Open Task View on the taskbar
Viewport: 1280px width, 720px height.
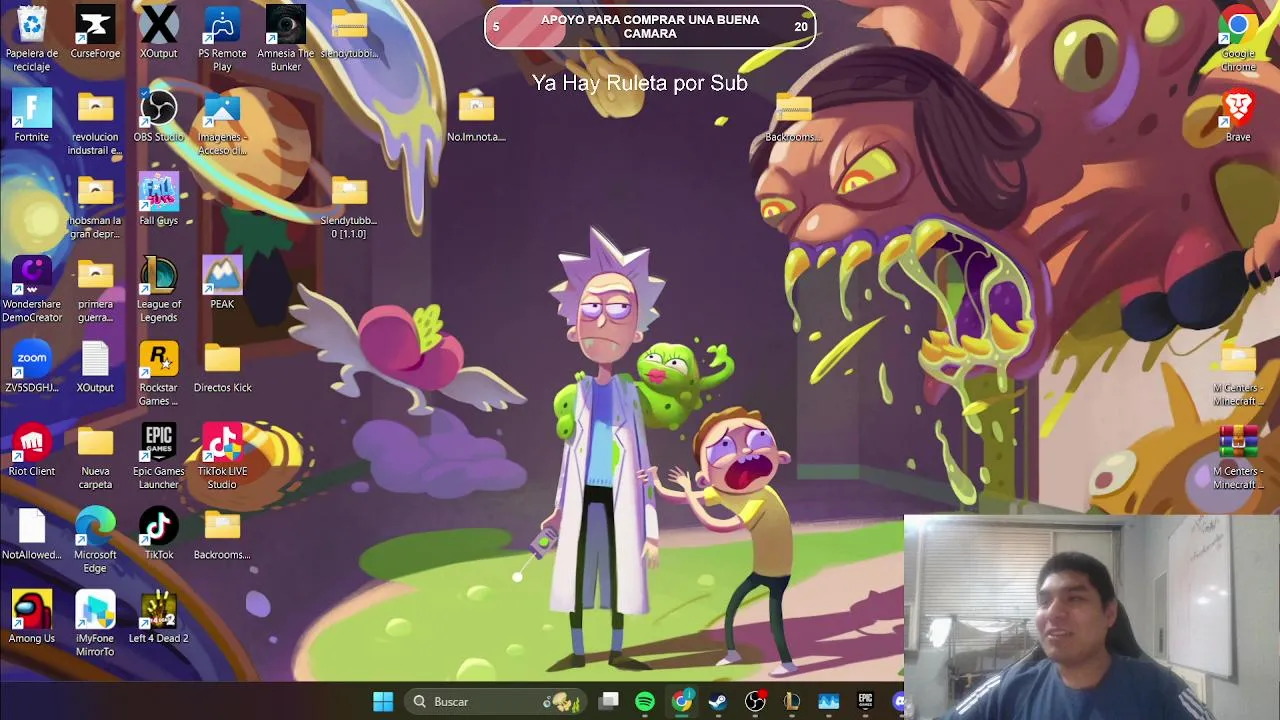[x=609, y=701]
